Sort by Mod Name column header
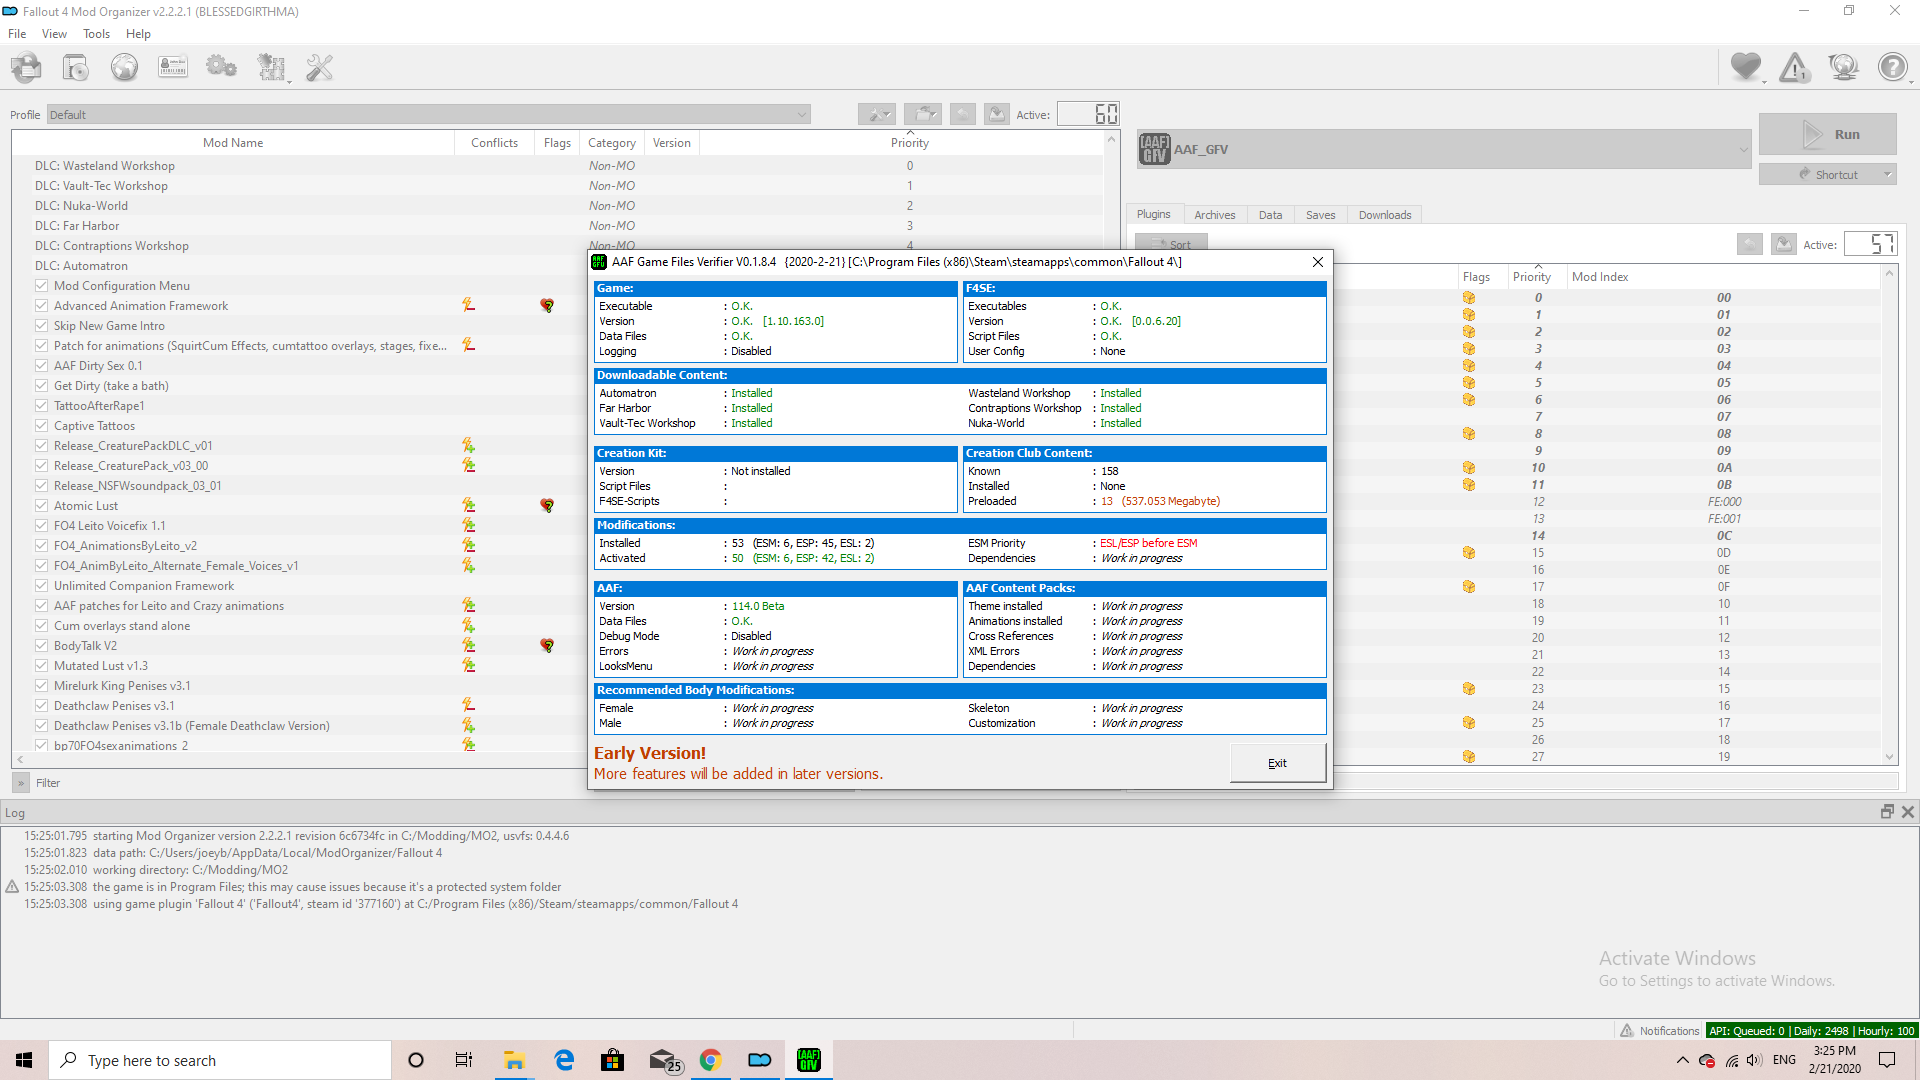This screenshot has width=1920, height=1080. pyautogui.click(x=233, y=142)
